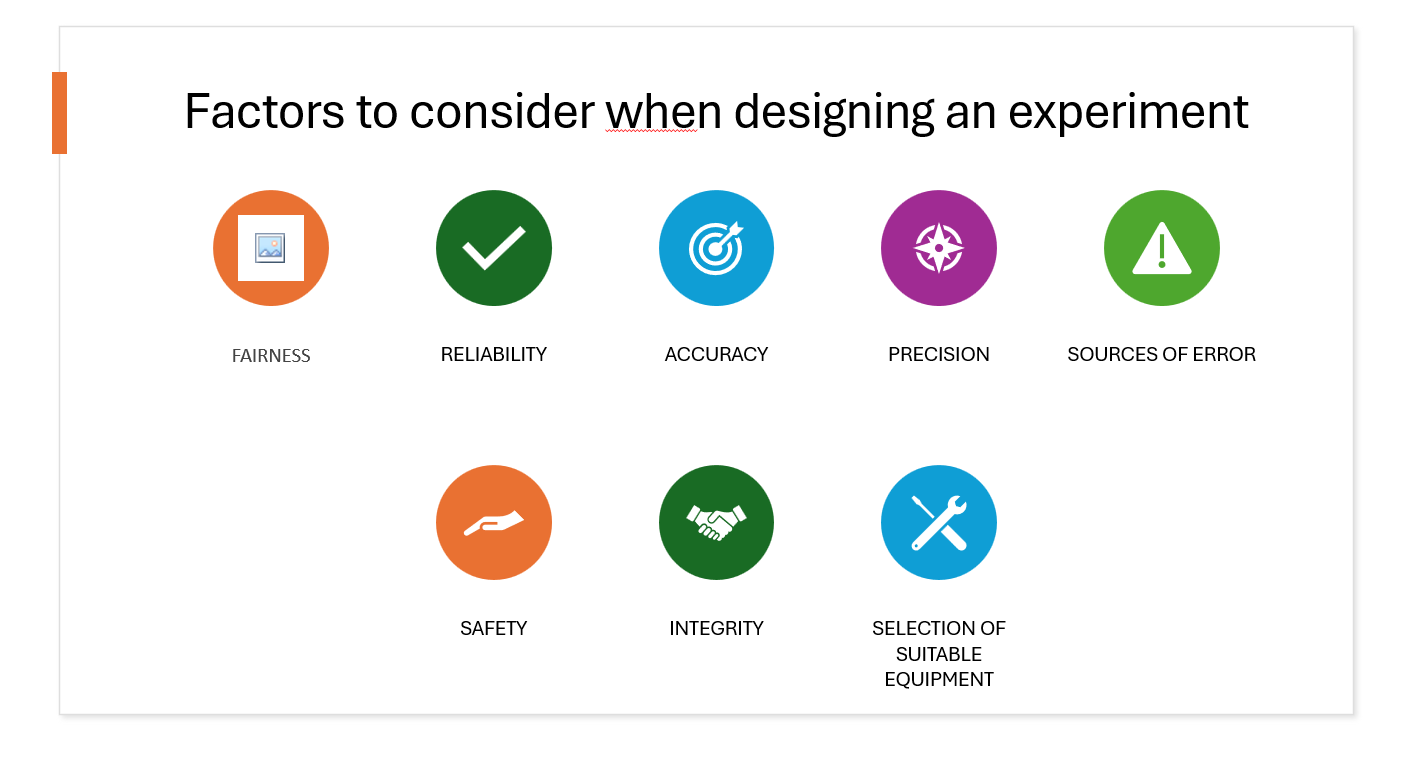Select the SOURCES OF ERROR label
1404x784 pixels.
1162,354
